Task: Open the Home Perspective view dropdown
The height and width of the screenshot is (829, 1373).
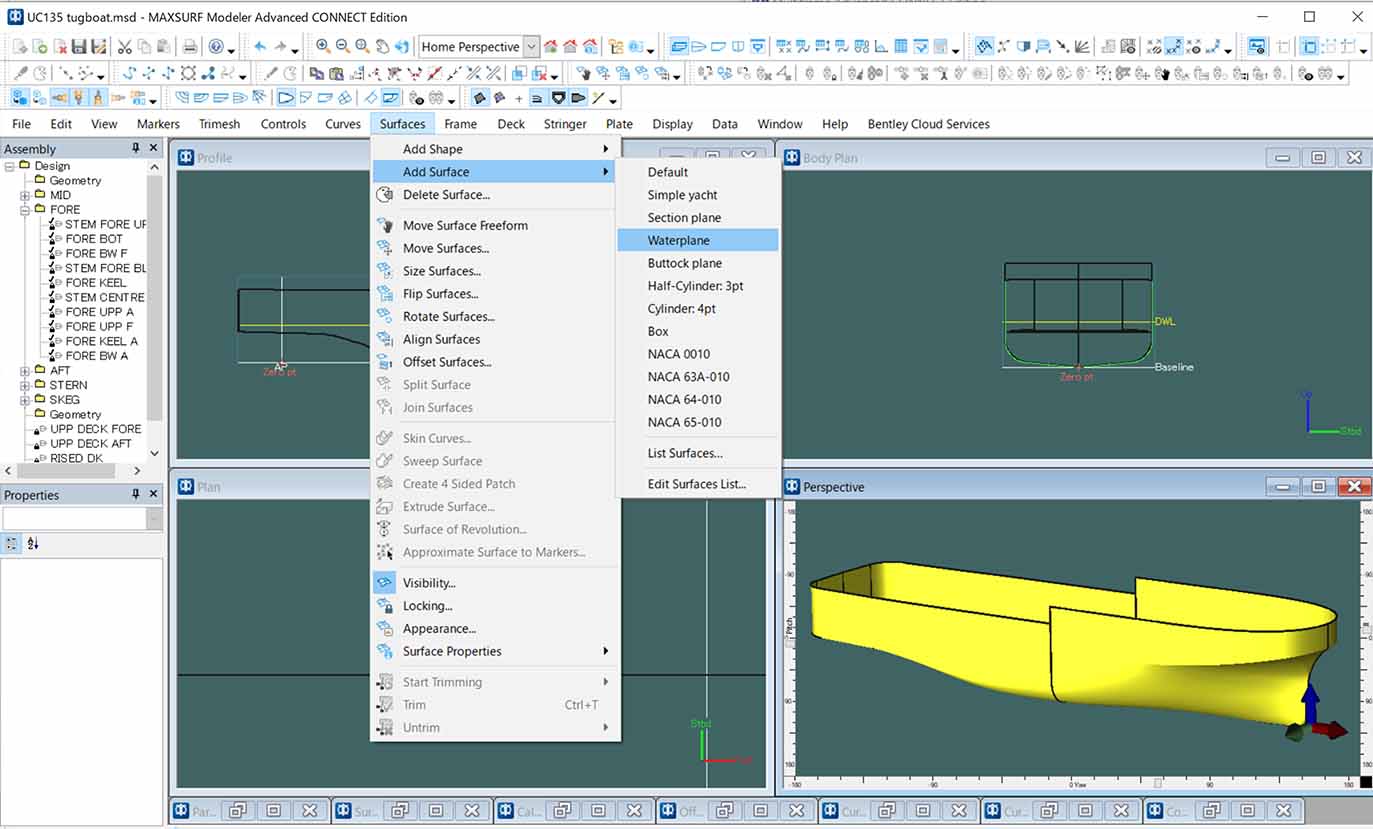Action: (x=531, y=46)
